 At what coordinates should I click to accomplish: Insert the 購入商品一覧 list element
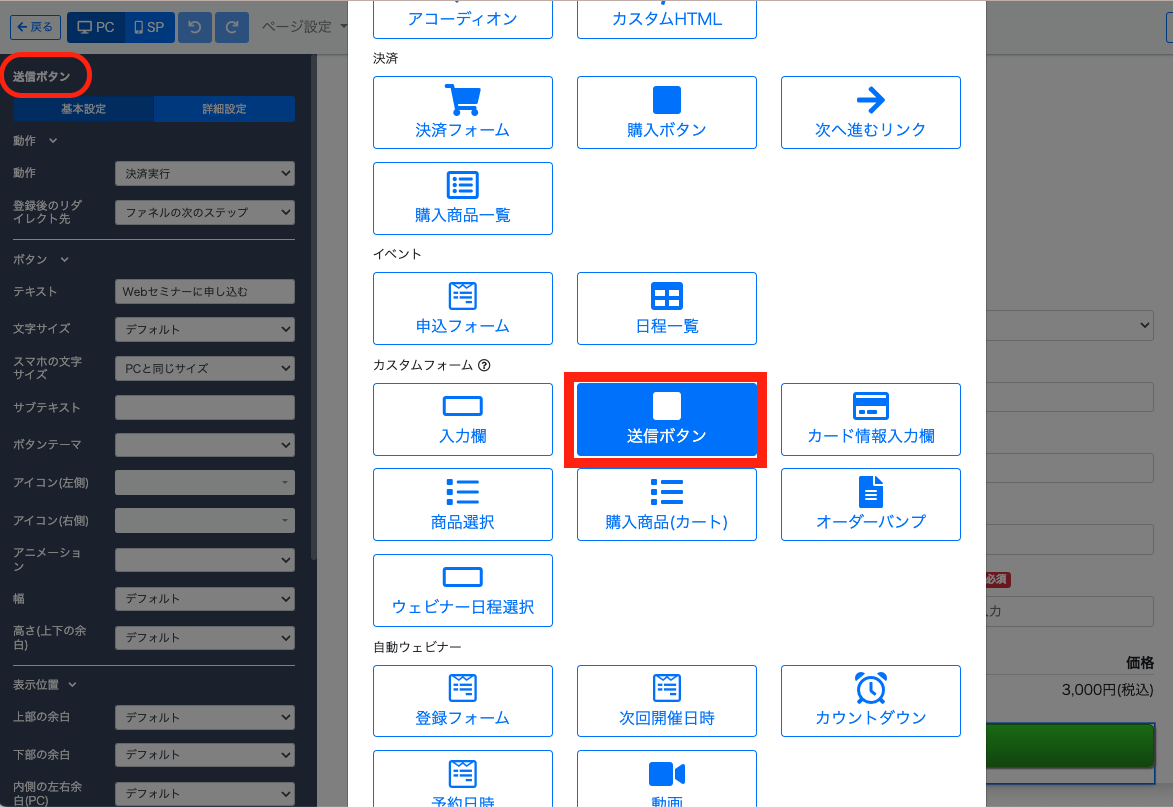(462, 198)
